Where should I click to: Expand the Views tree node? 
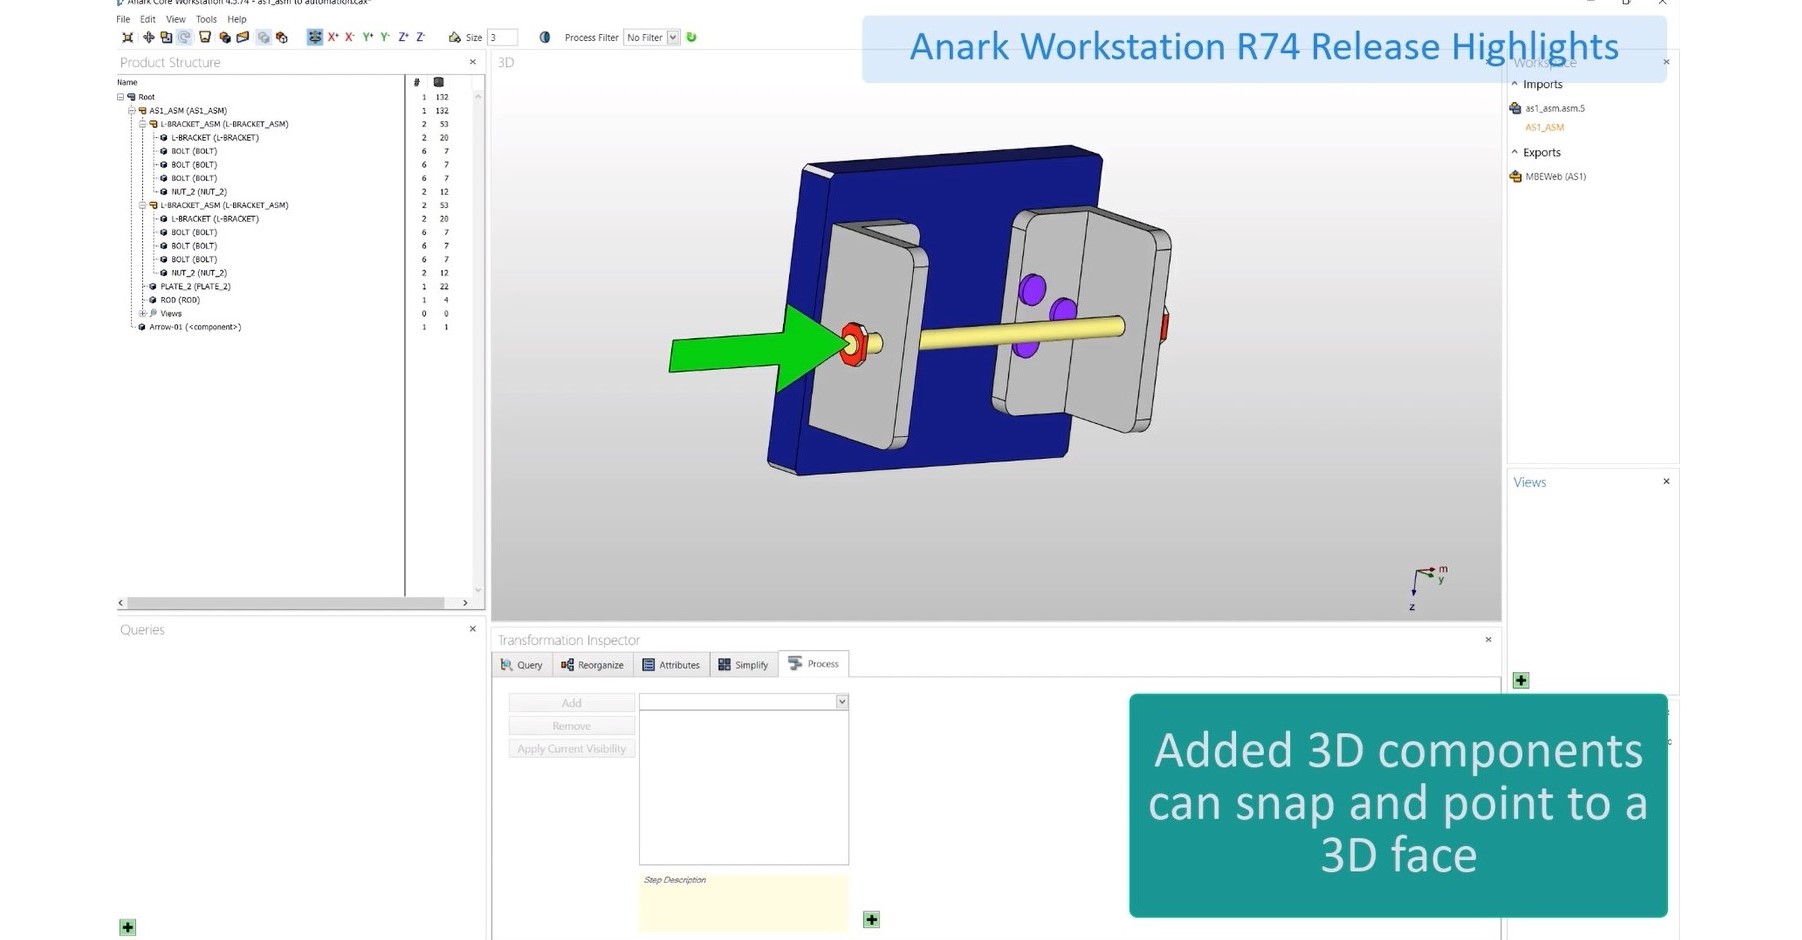[x=142, y=313]
